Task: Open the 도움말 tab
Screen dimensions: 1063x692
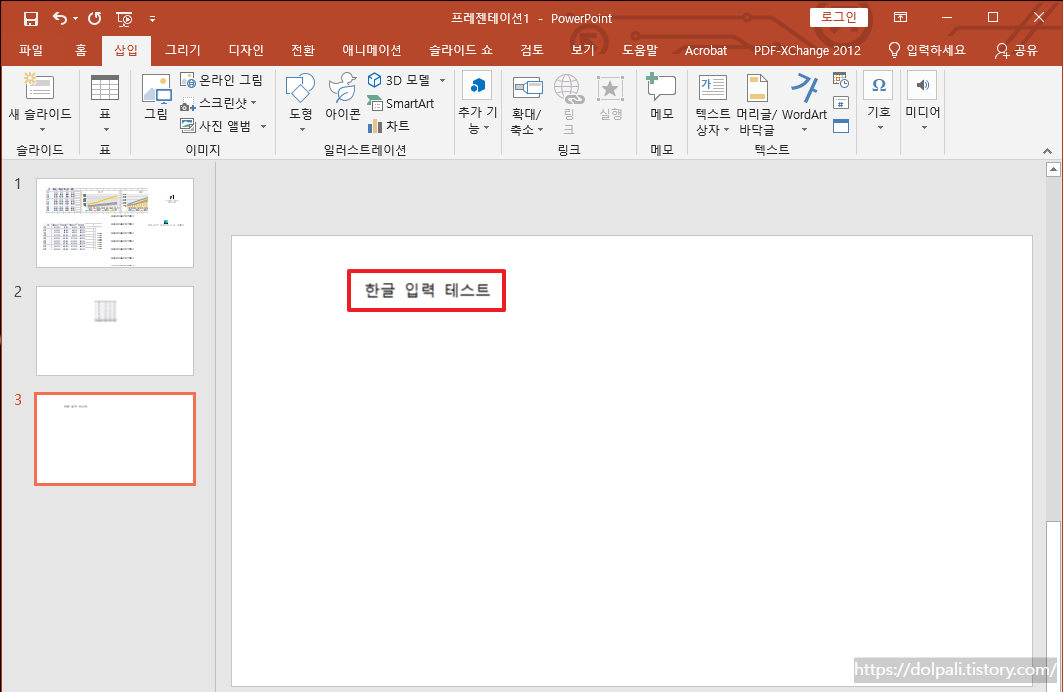Action: click(x=640, y=50)
